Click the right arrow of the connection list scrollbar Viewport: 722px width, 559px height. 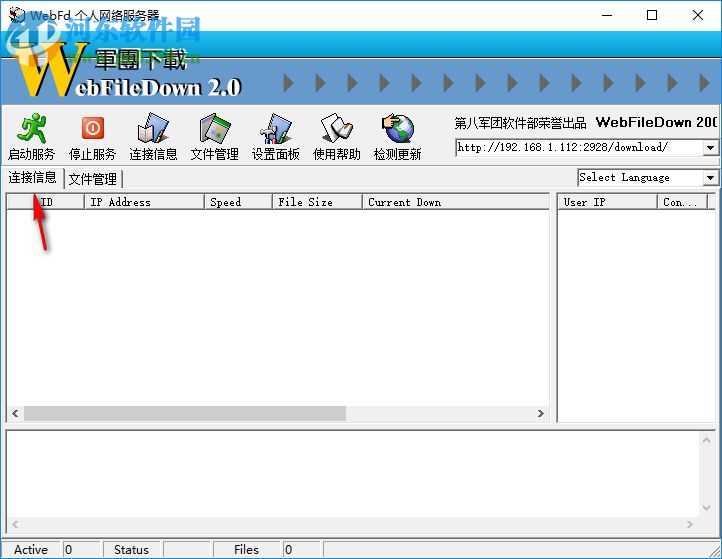(x=541, y=413)
